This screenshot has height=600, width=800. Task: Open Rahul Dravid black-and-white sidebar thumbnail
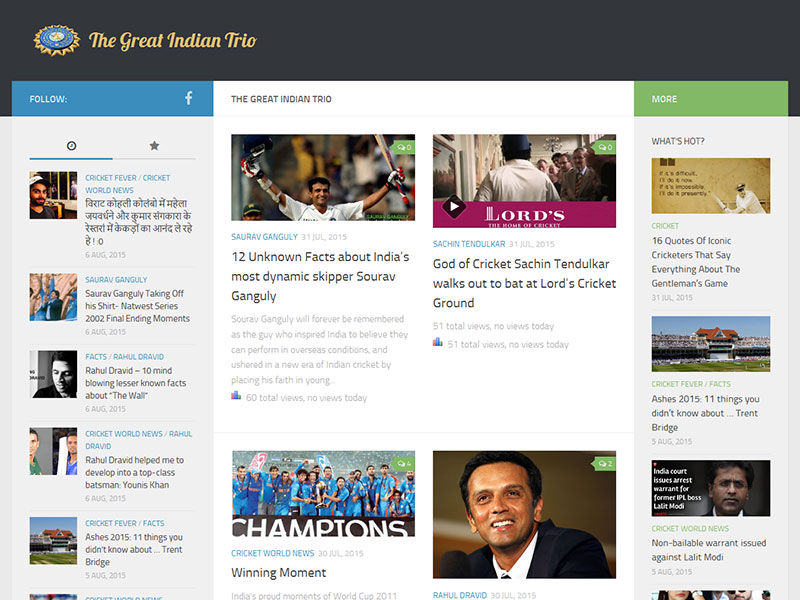click(53, 374)
